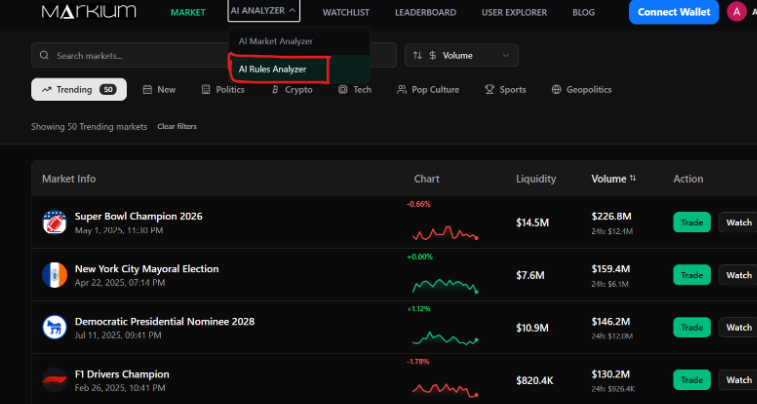The image size is (757, 404).
Task: Switch to the Politics category tab
Action: tap(223, 90)
